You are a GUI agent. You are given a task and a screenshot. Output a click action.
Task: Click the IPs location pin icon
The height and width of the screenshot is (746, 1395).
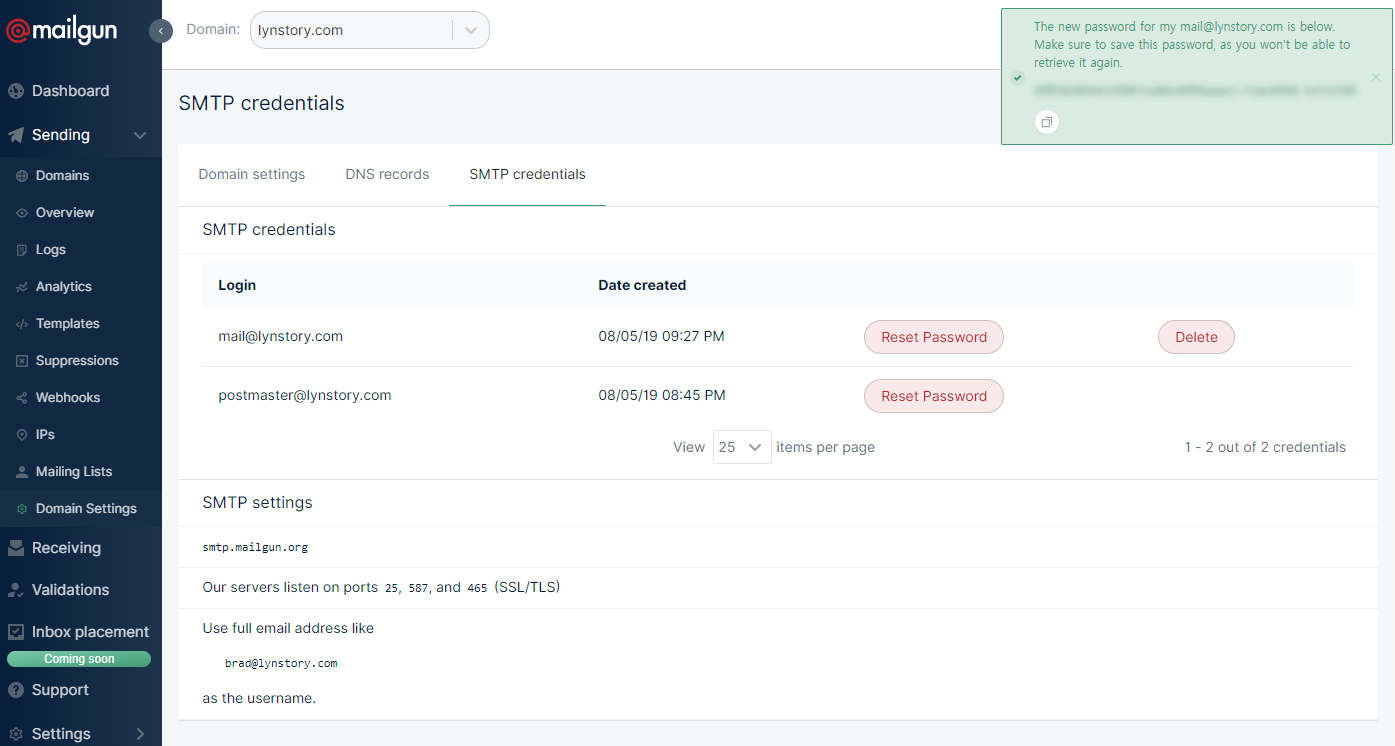(22, 435)
